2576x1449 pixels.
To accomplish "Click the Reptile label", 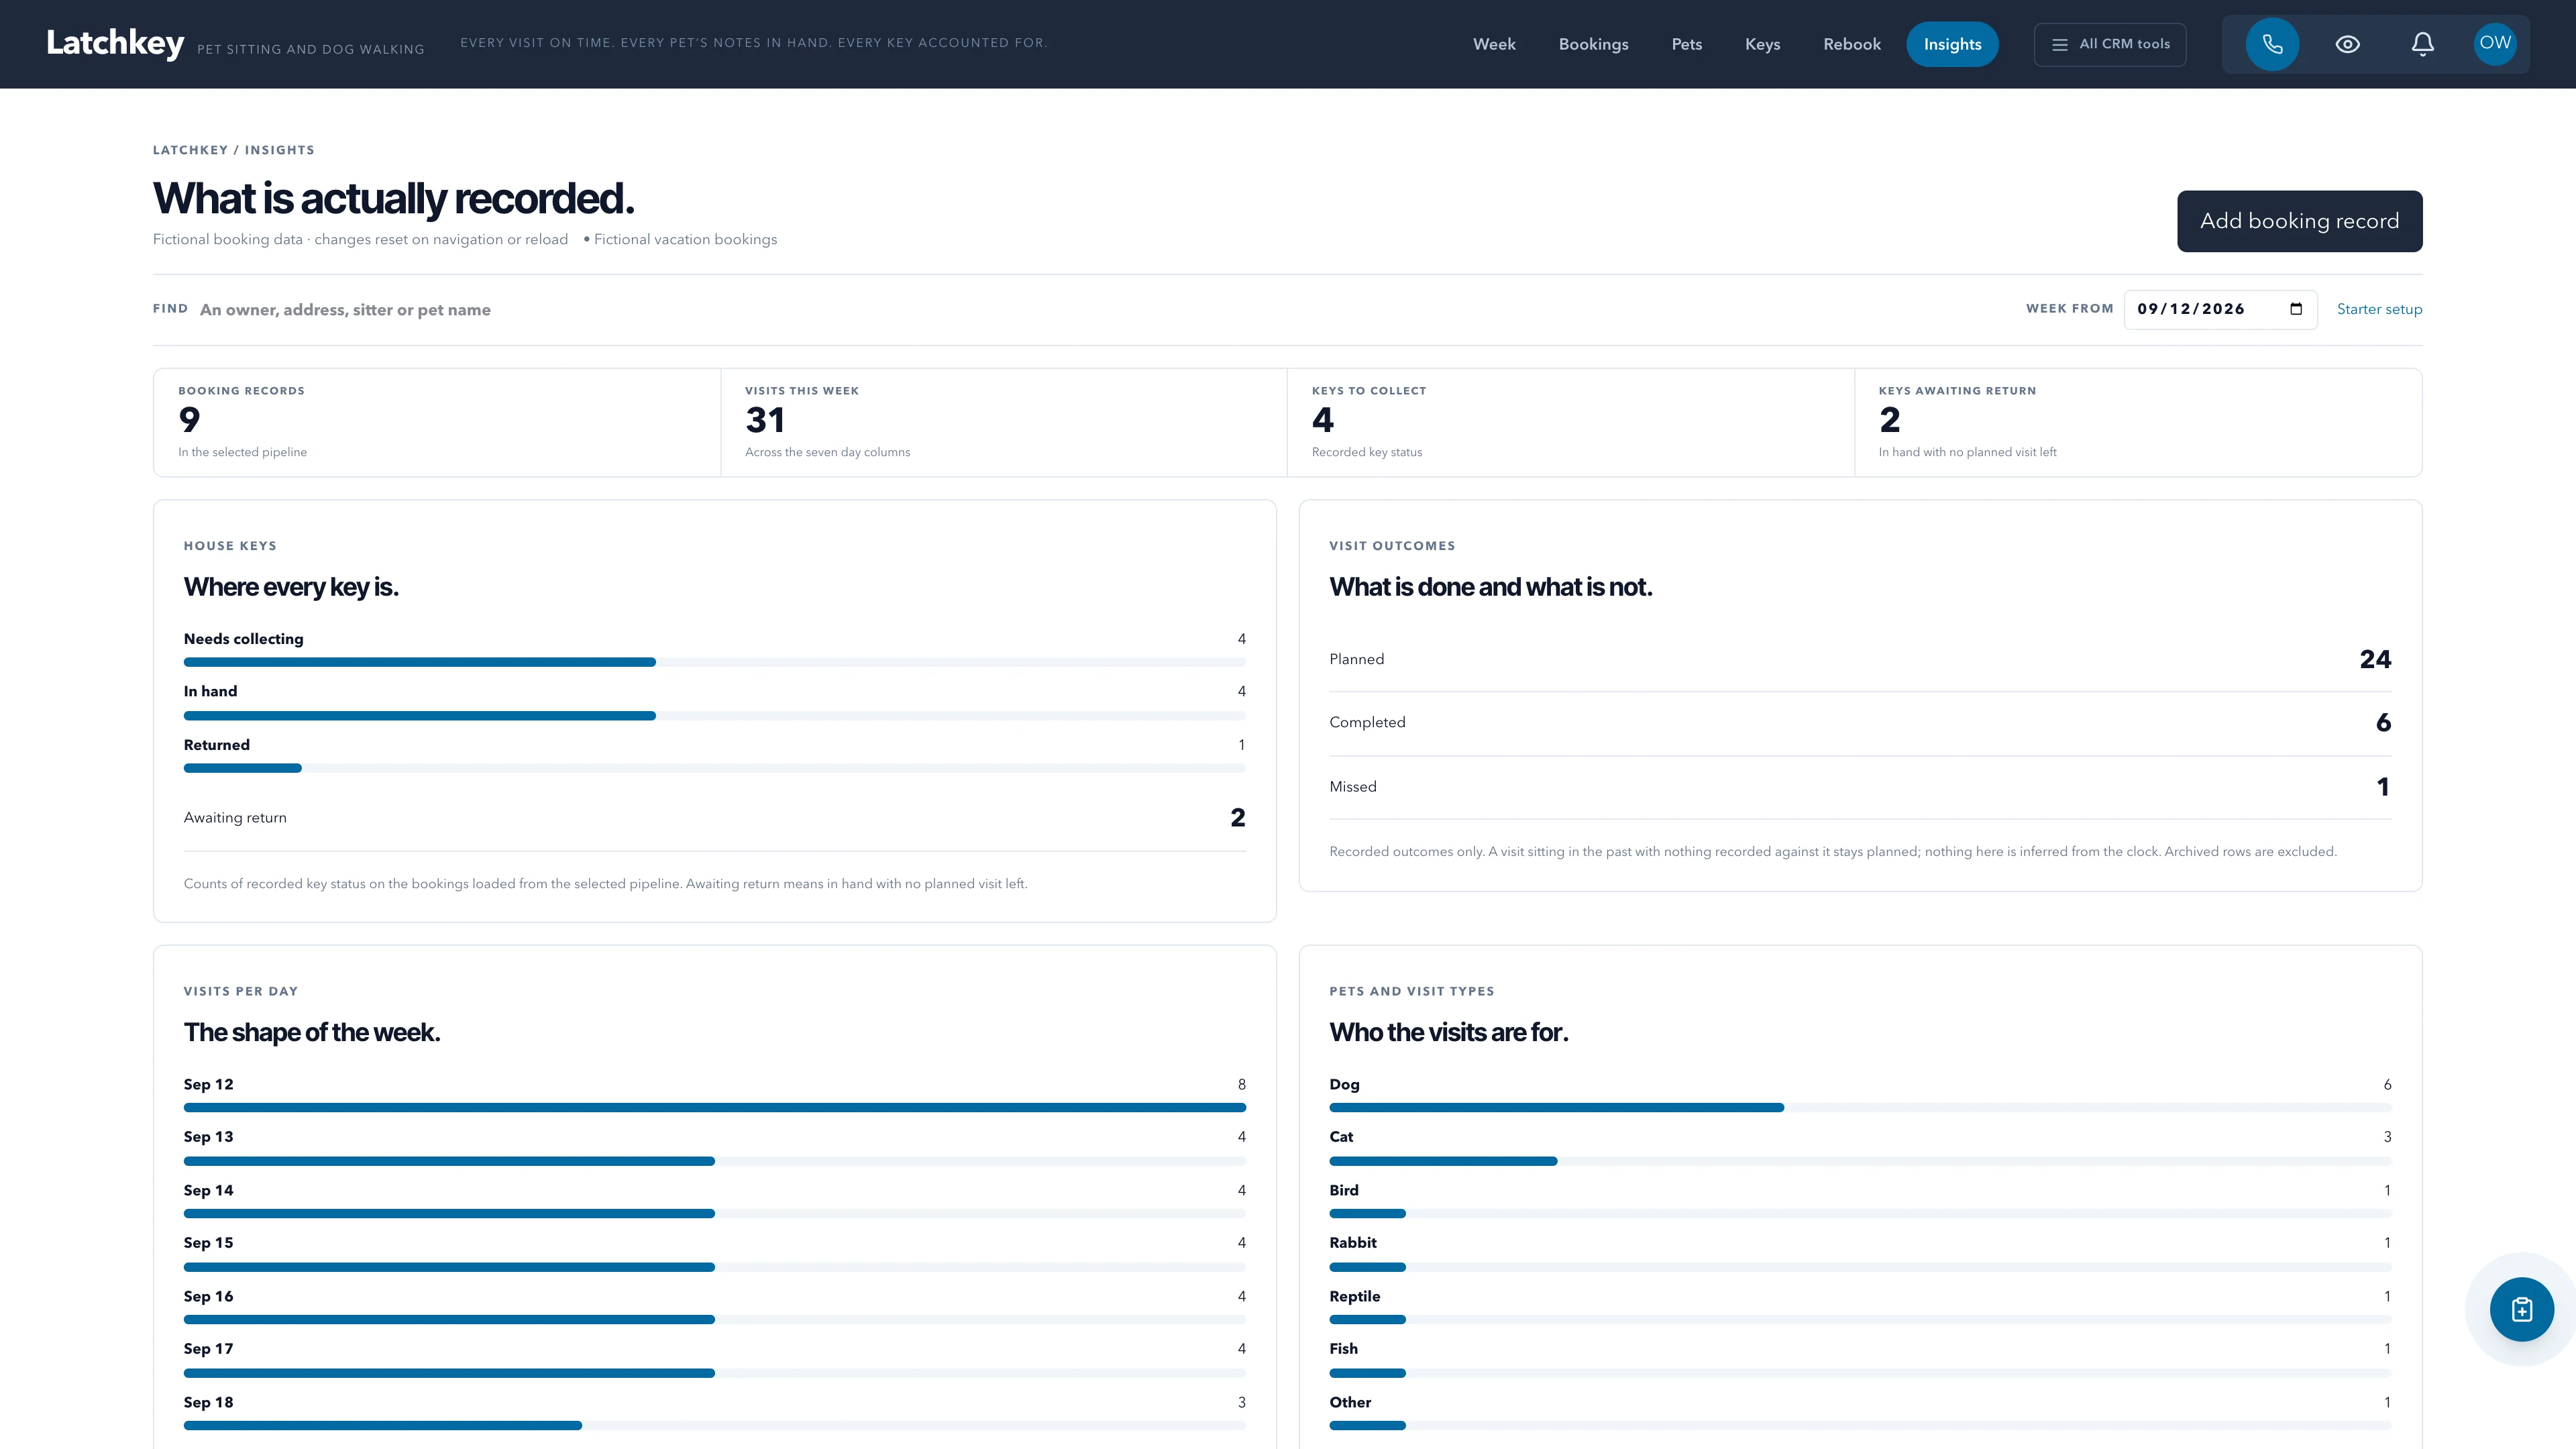I will point(1354,1296).
